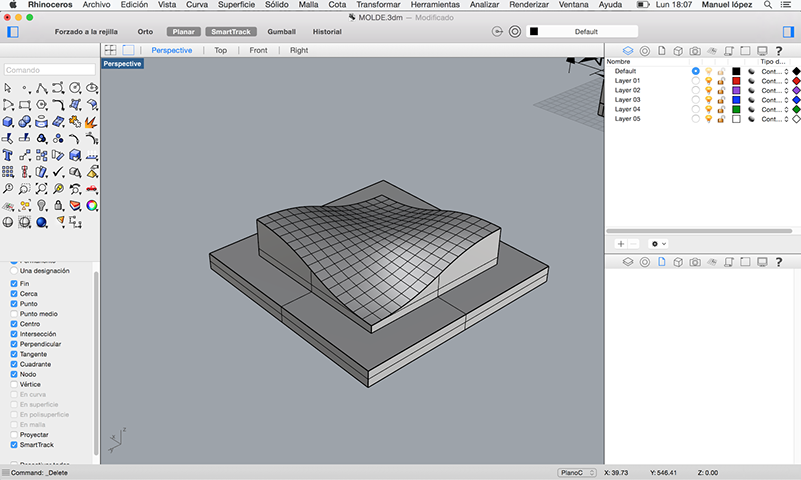Uncheck the SmartTrack checkbox
The height and width of the screenshot is (480, 801).
pos(14,445)
